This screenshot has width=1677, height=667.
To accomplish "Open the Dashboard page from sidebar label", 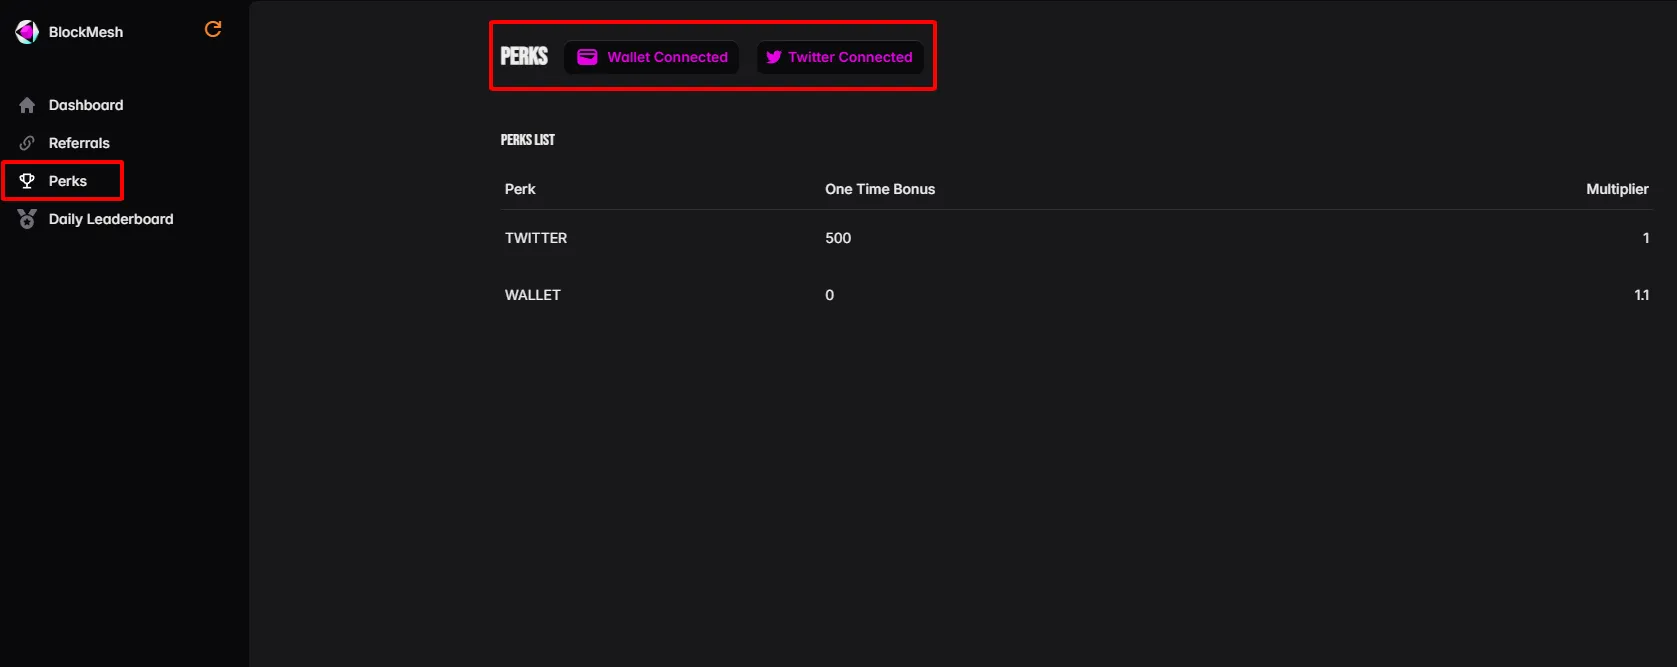I will click(x=86, y=105).
